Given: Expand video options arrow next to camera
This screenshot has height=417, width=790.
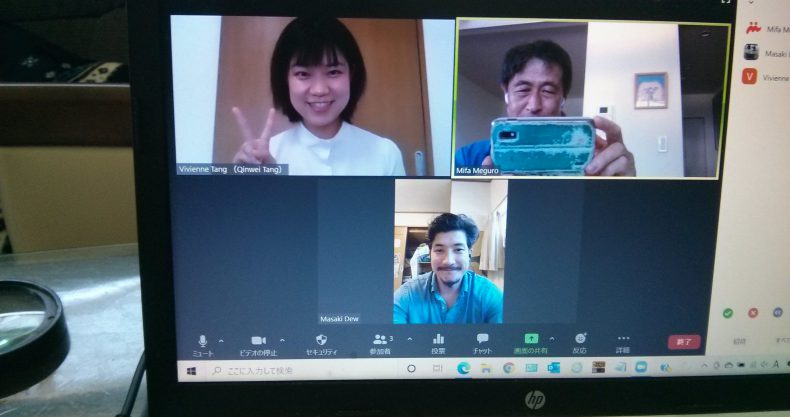Looking at the screenshot, I should coord(281,340).
